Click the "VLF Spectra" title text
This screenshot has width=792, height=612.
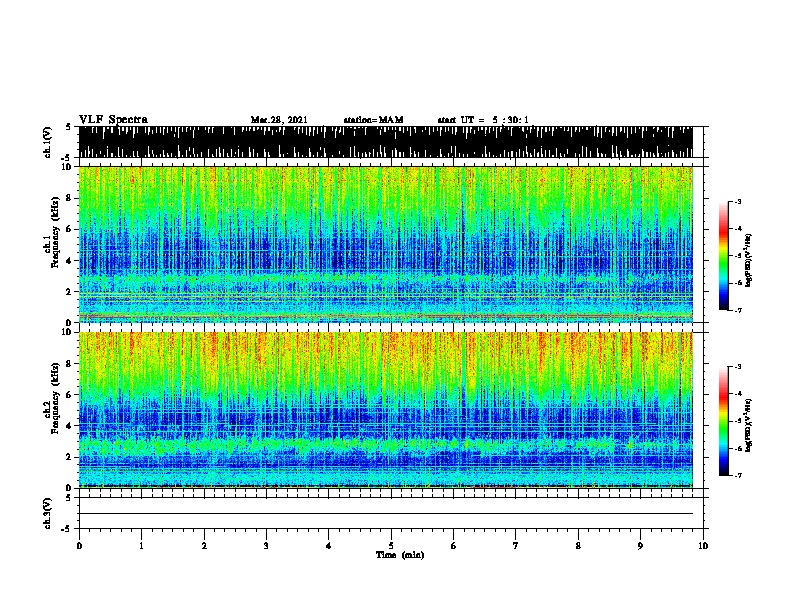tap(113, 120)
